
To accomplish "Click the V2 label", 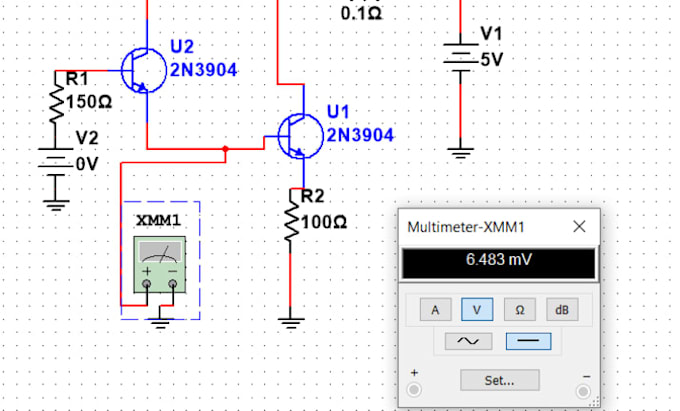I will click(x=87, y=138).
